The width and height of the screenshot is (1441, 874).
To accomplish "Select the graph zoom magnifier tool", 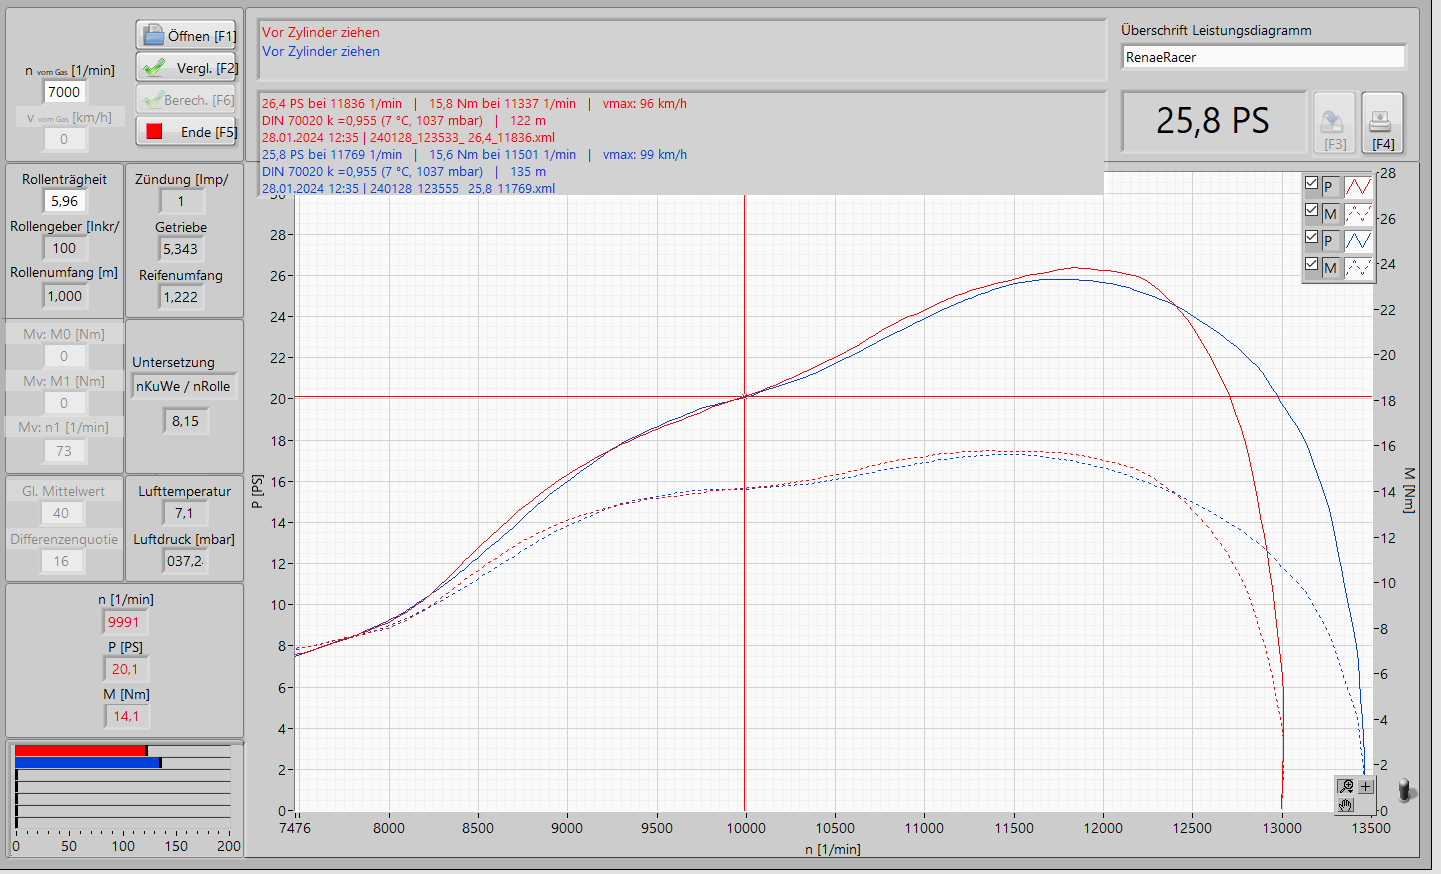I will point(1346,786).
